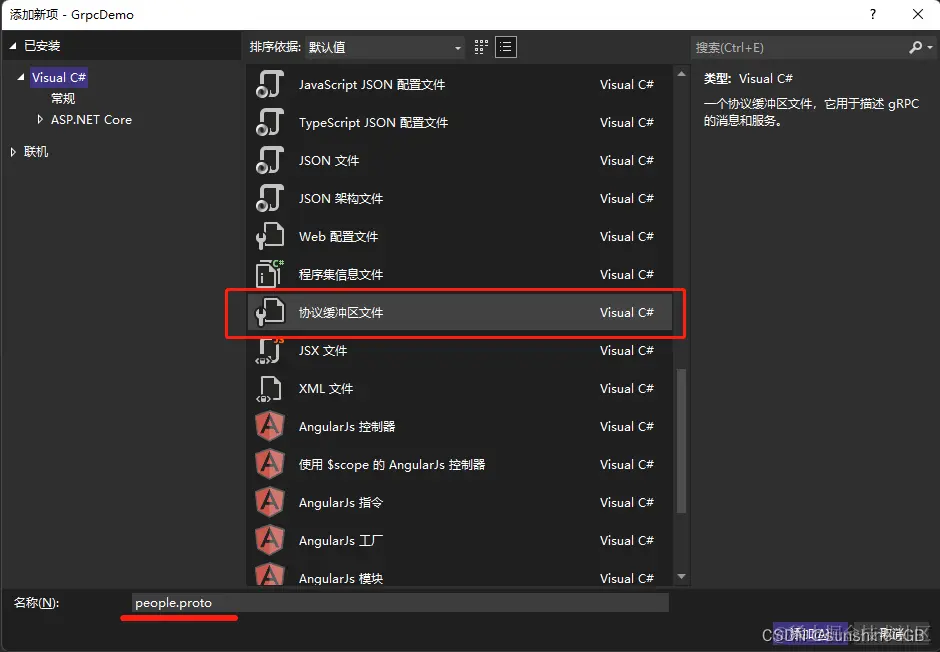Click the 使用 $scope 的 AngularJs 控制器 icon
Image resolution: width=940 pixels, height=652 pixels.
pos(269,464)
